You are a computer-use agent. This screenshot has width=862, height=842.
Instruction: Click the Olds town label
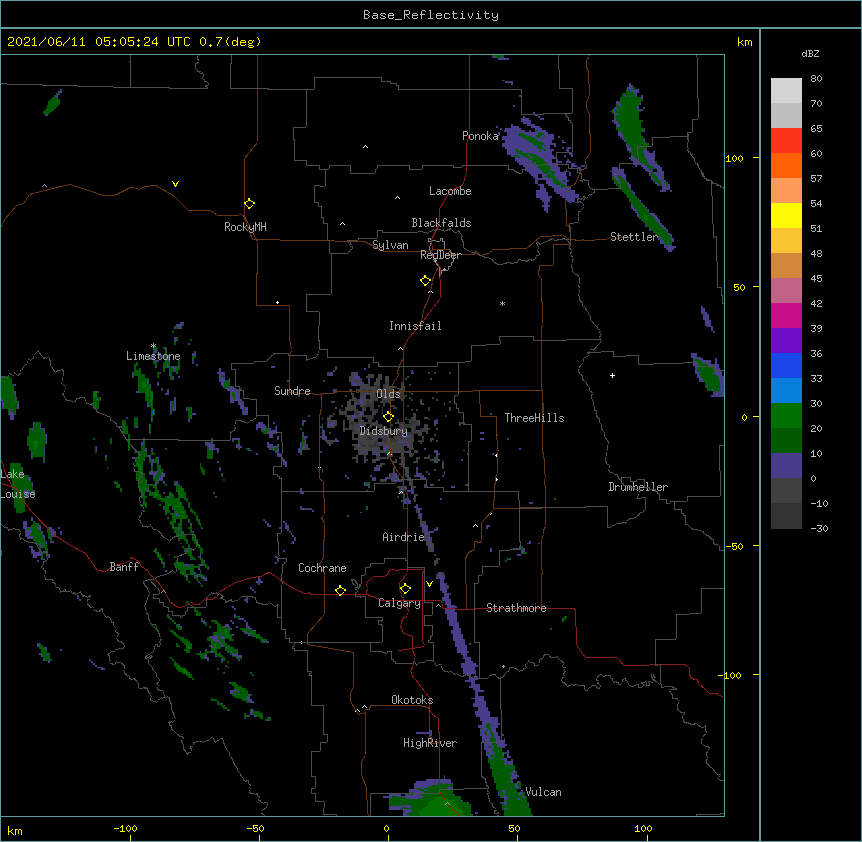click(388, 394)
